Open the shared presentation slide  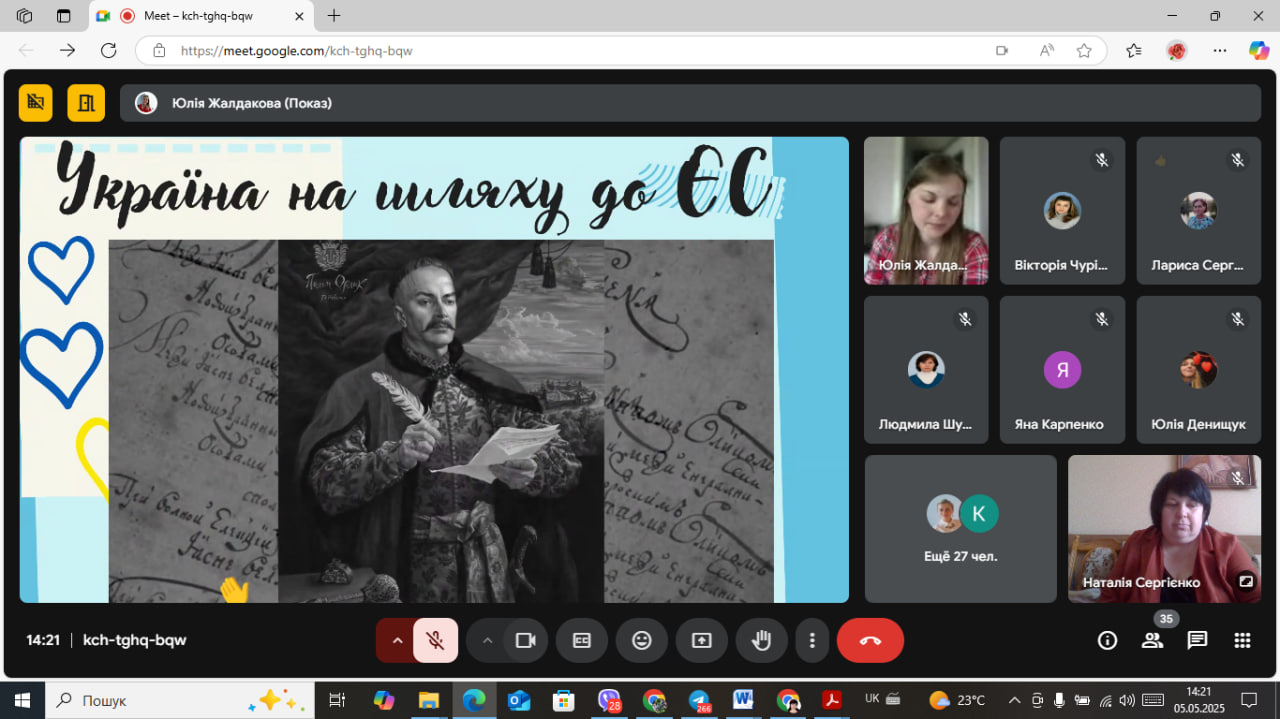tap(434, 370)
